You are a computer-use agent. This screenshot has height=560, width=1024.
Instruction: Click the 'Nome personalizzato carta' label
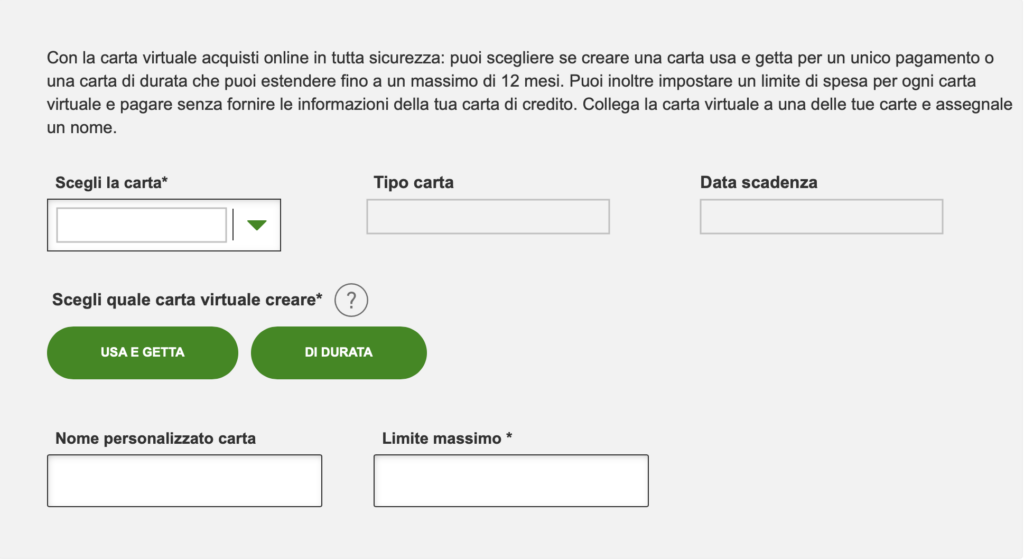156,438
